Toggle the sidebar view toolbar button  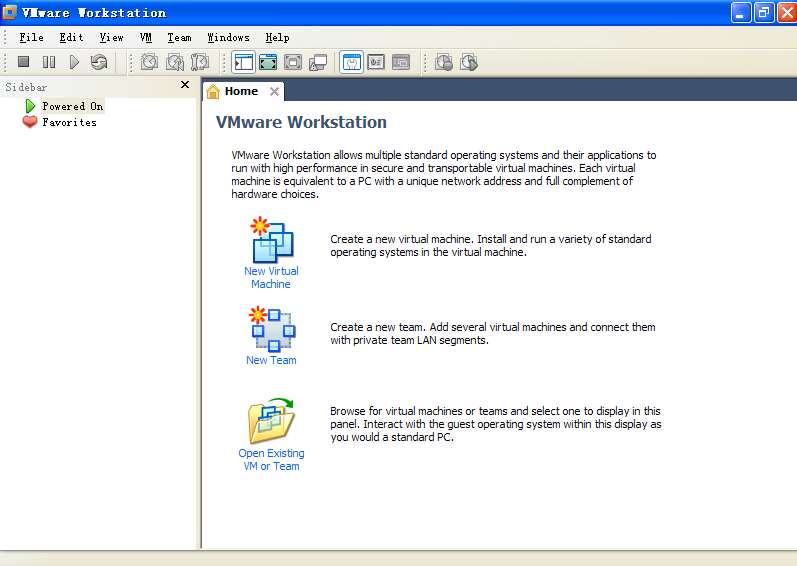point(243,62)
